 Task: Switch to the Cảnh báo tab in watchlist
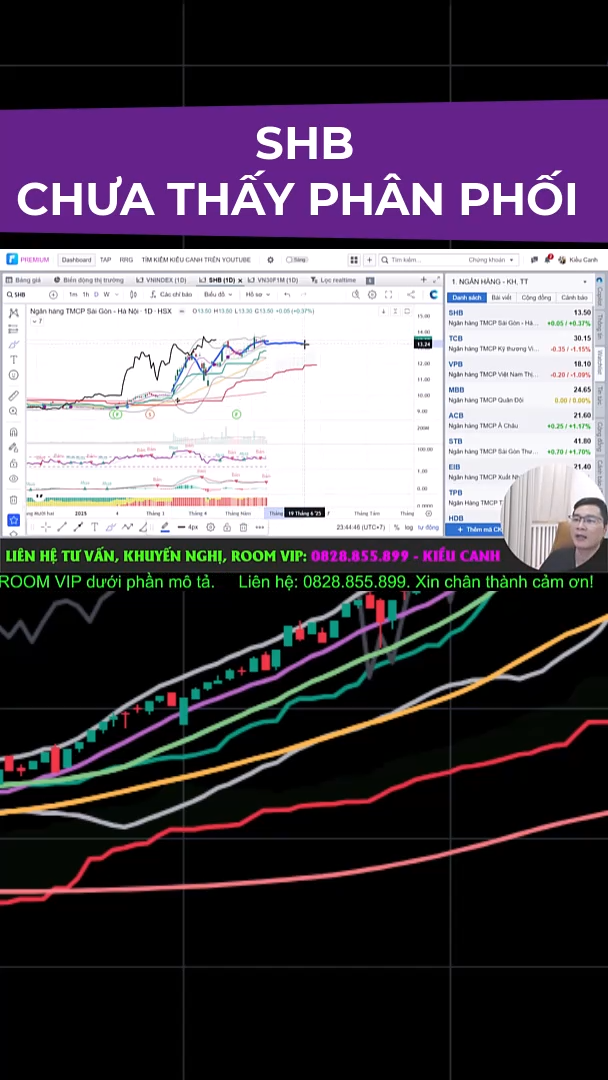574,298
